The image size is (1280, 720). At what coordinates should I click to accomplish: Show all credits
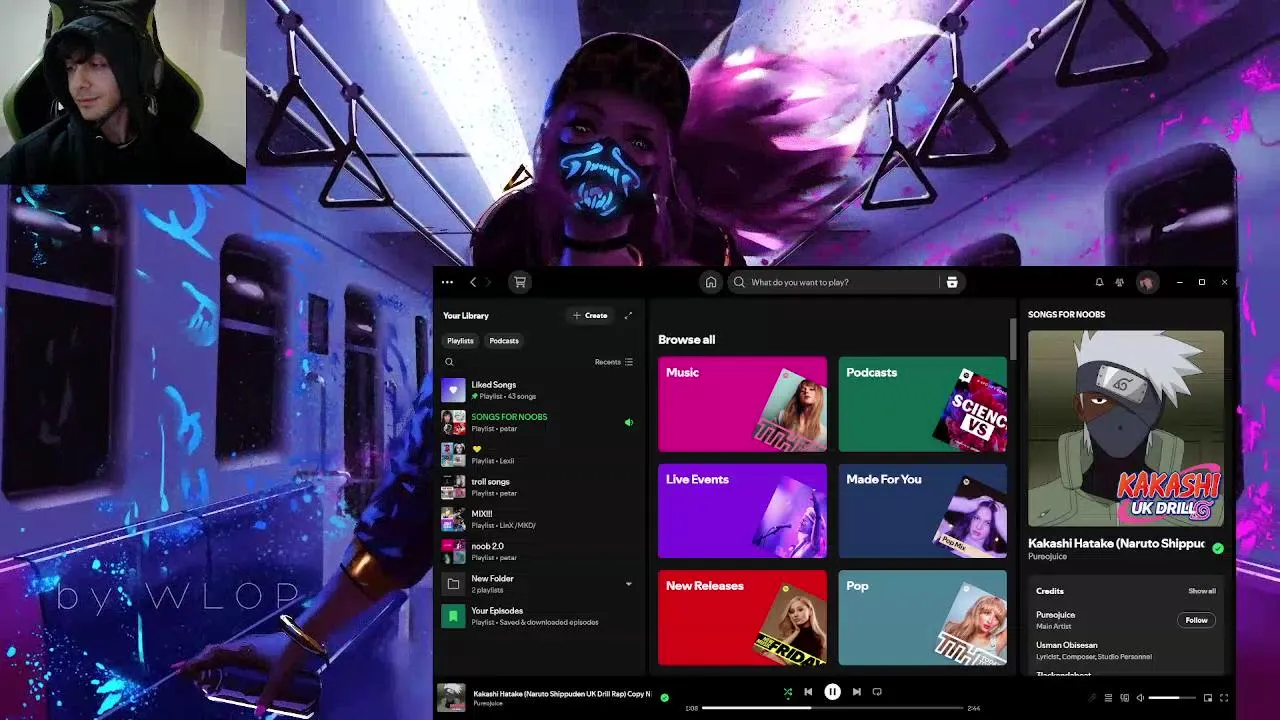(x=1202, y=591)
